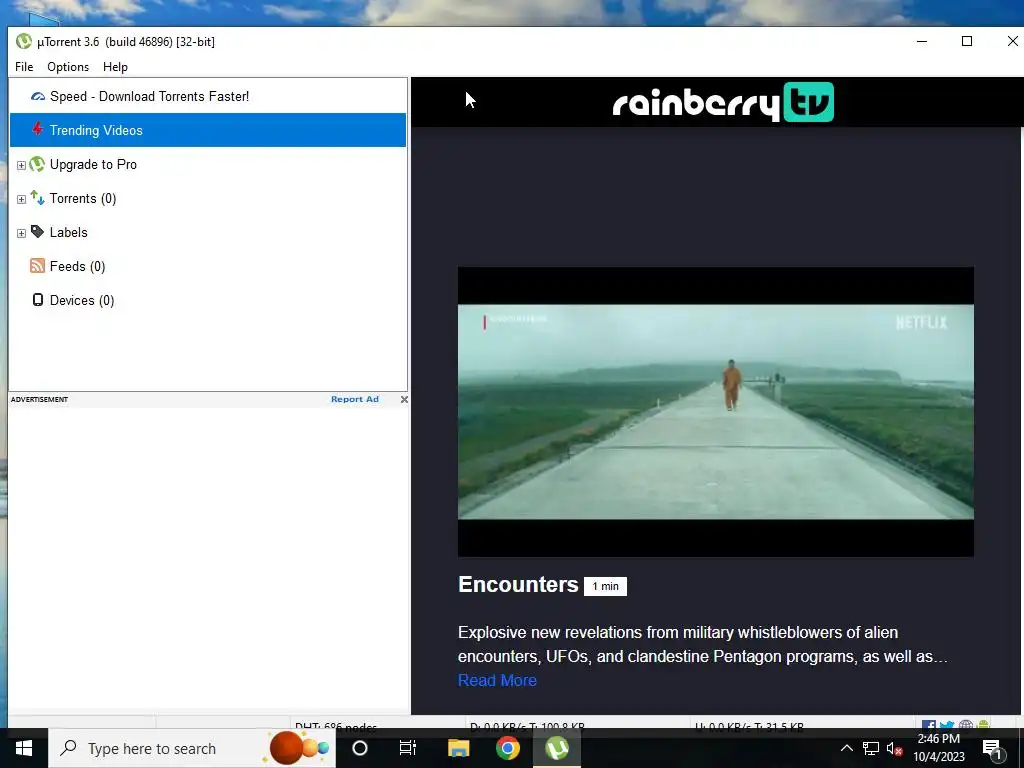Viewport: 1024px width, 768px height.
Task: Open Google Chrome from the taskbar
Action: coord(507,748)
